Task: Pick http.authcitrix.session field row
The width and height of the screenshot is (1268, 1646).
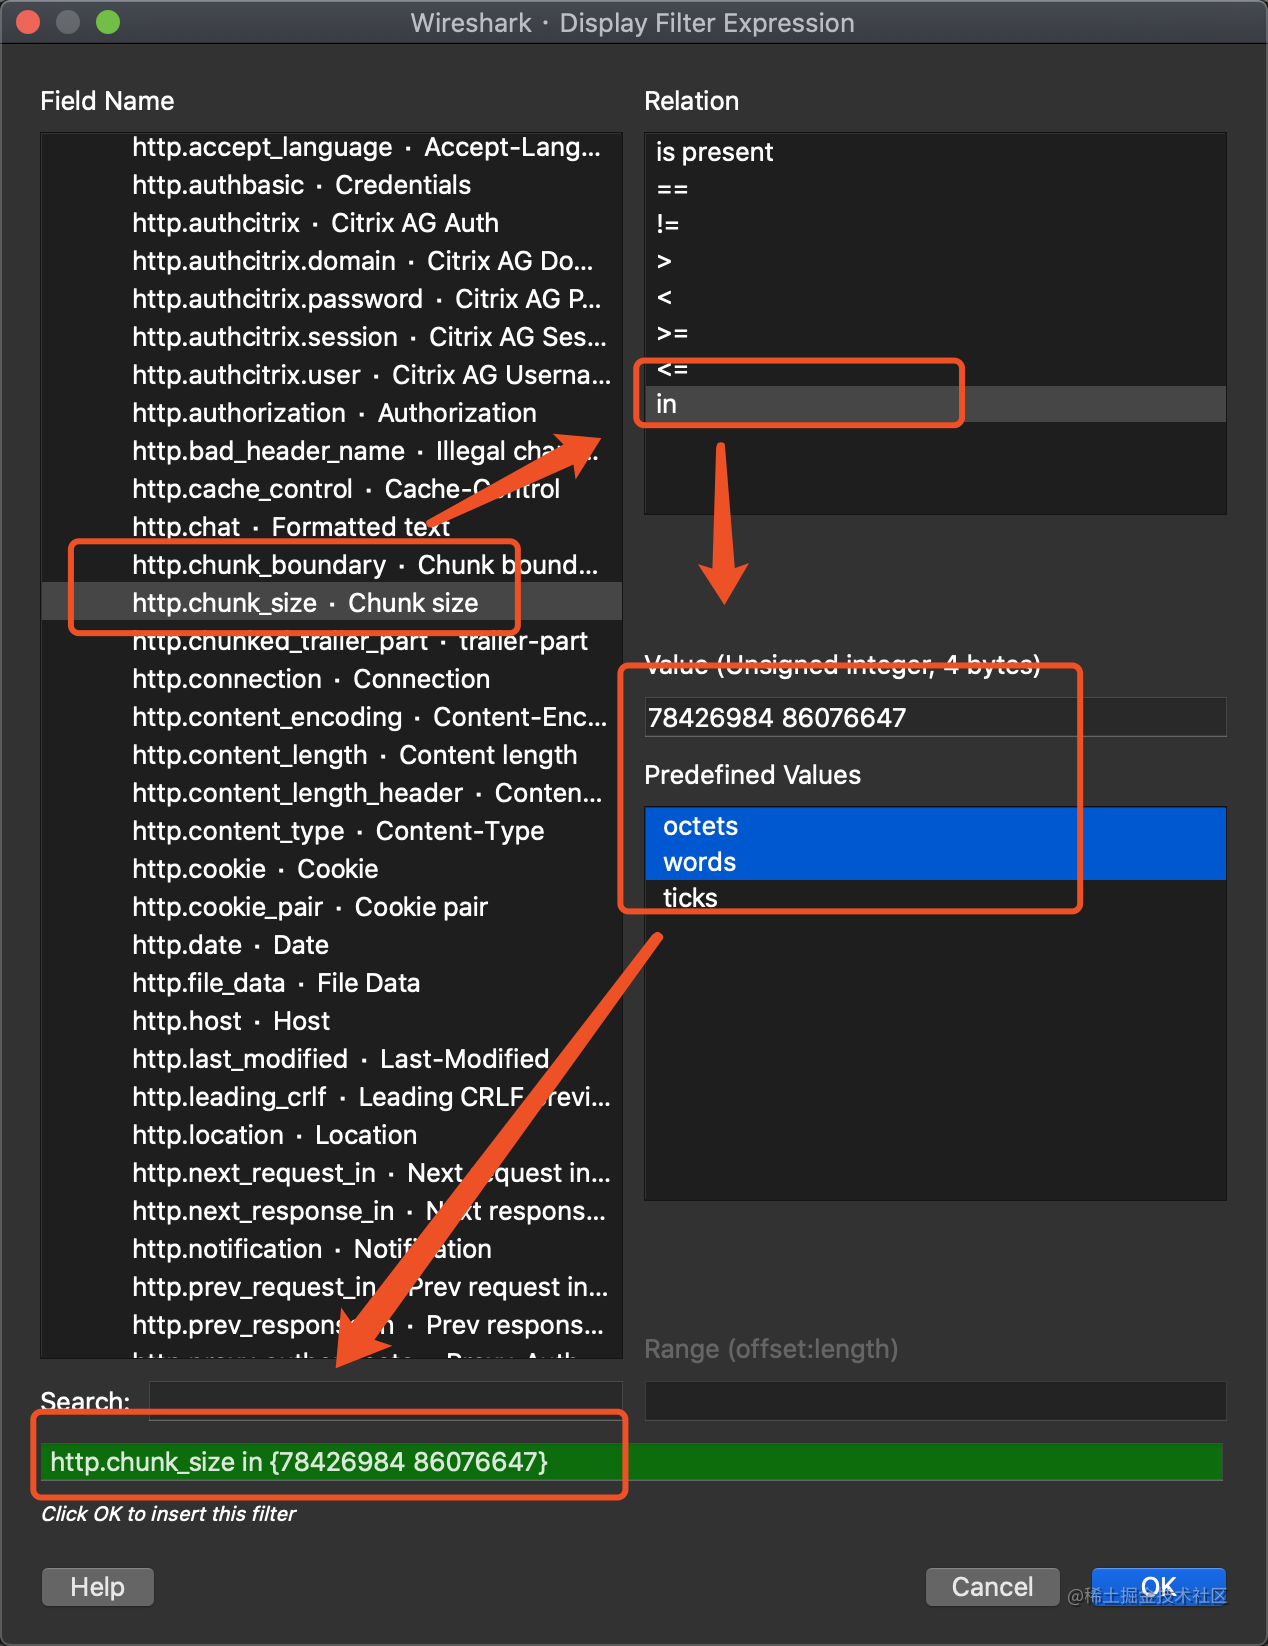Action: pos(331,337)
